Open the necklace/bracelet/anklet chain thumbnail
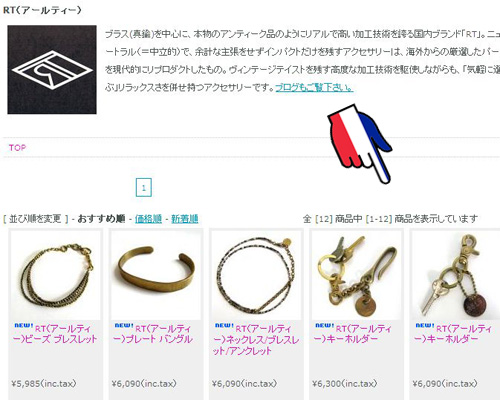 (256, 275)
